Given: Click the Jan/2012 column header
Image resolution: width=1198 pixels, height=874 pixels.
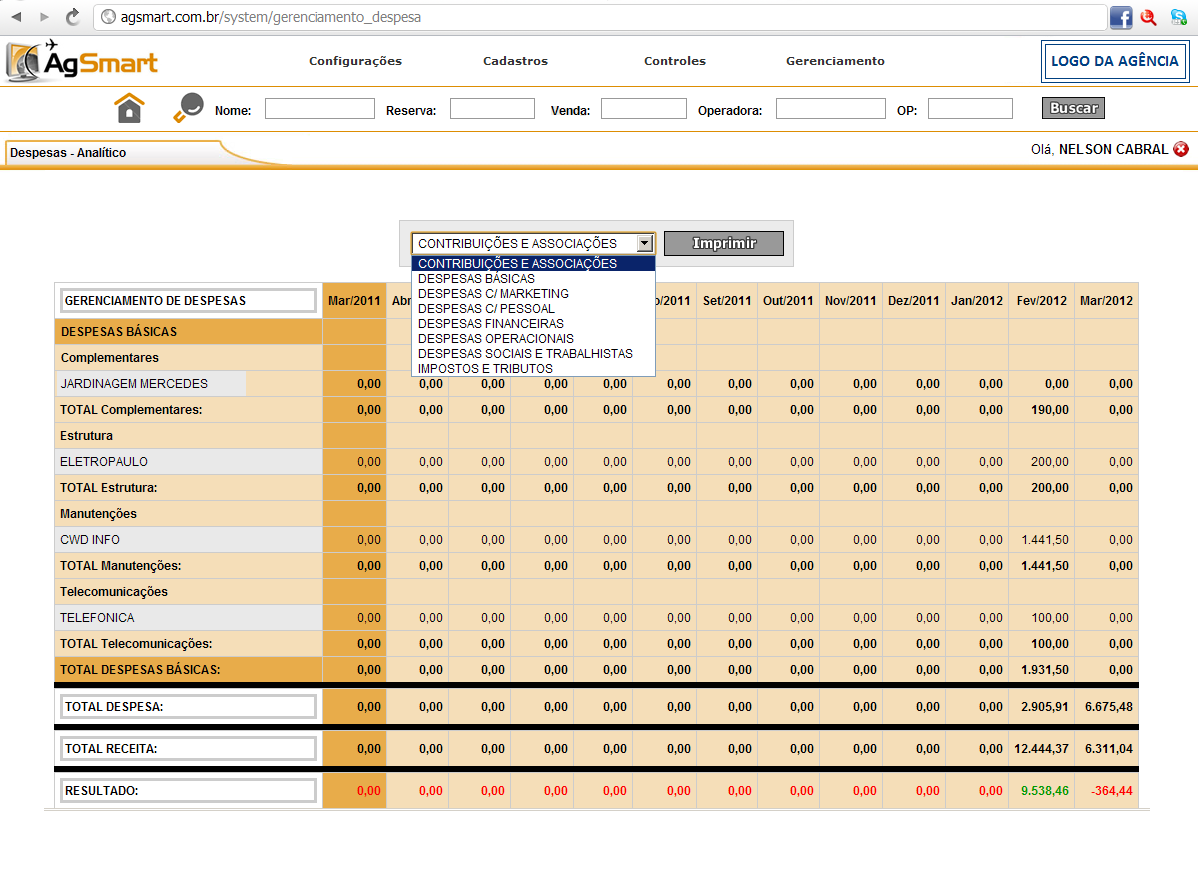Looking at the screenshot, I should click(x=976, y=301).
